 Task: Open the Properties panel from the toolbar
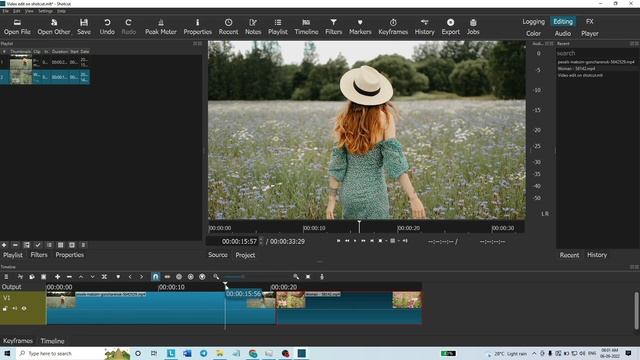coord(198,27)
